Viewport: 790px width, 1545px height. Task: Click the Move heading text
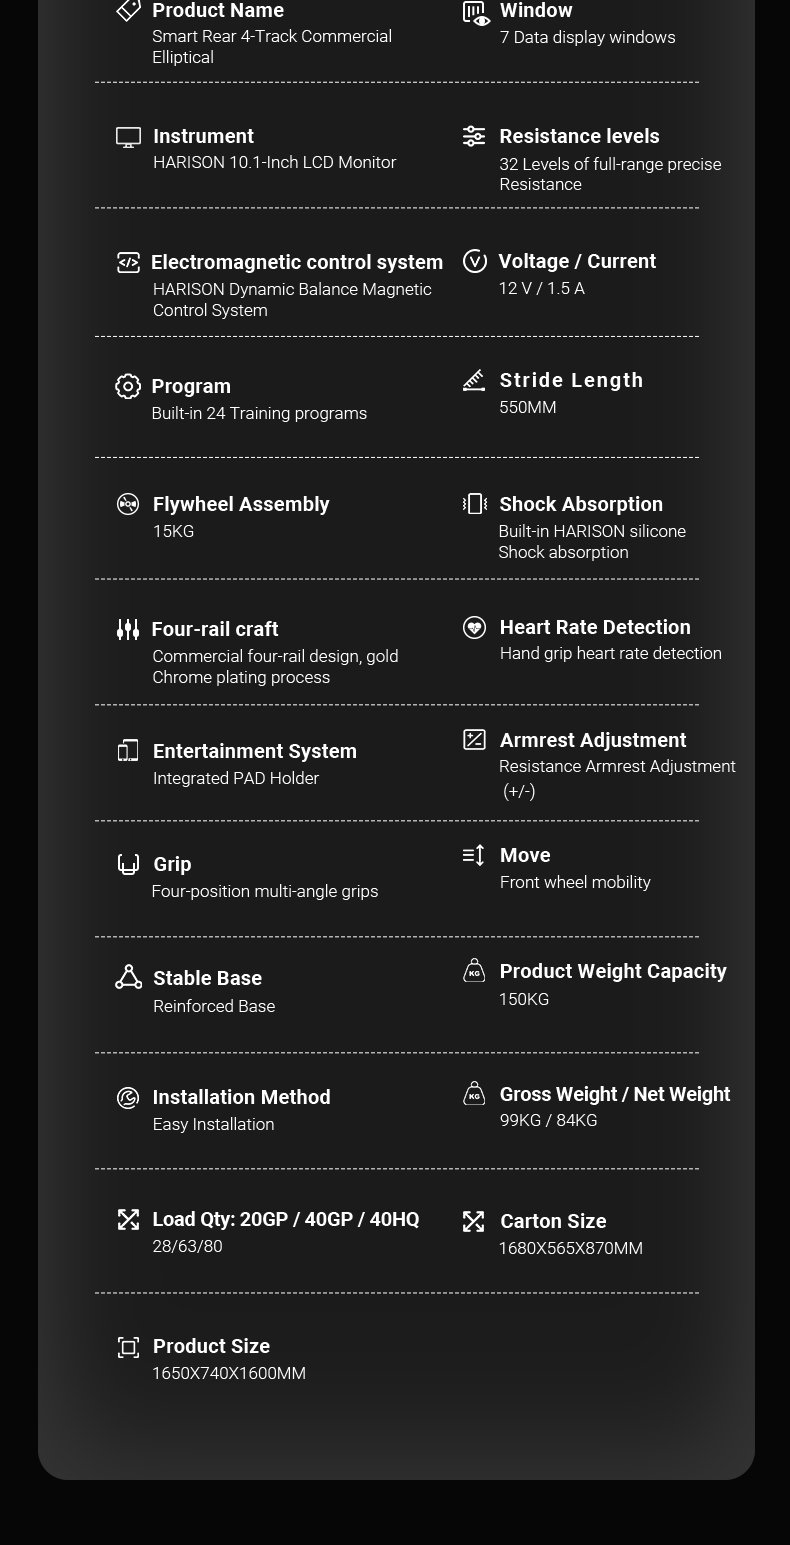coord(525,855)
